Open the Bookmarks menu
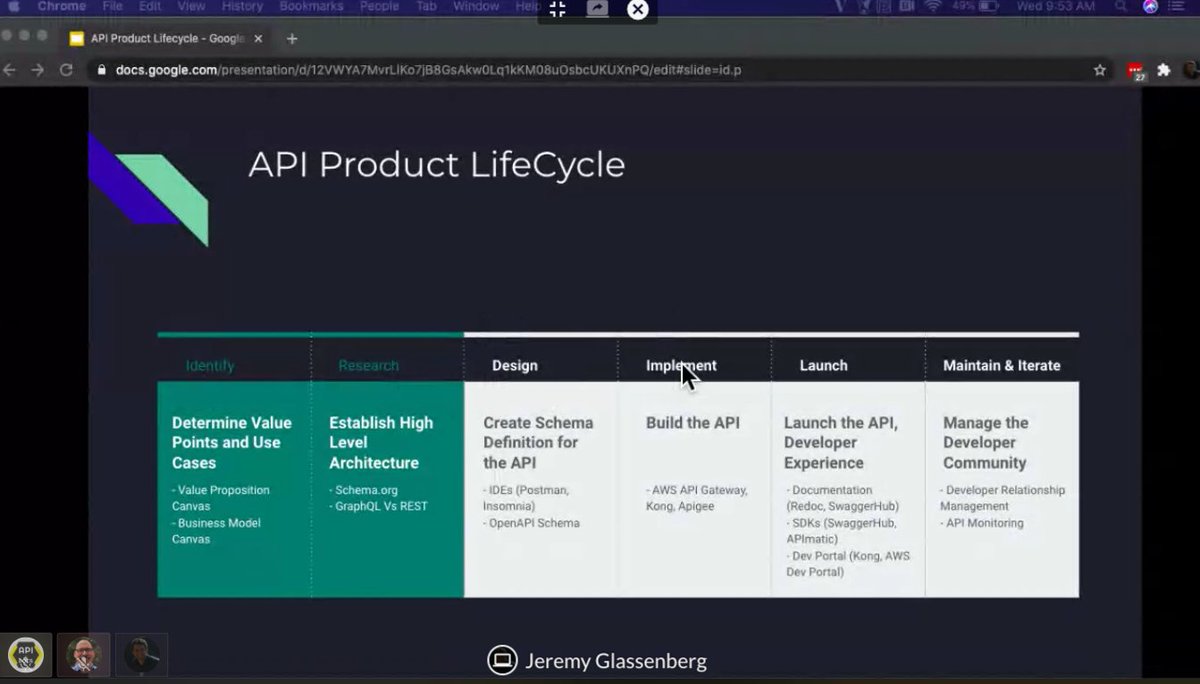Screen dimensions: 1200x684 click(x=312, y=6)
